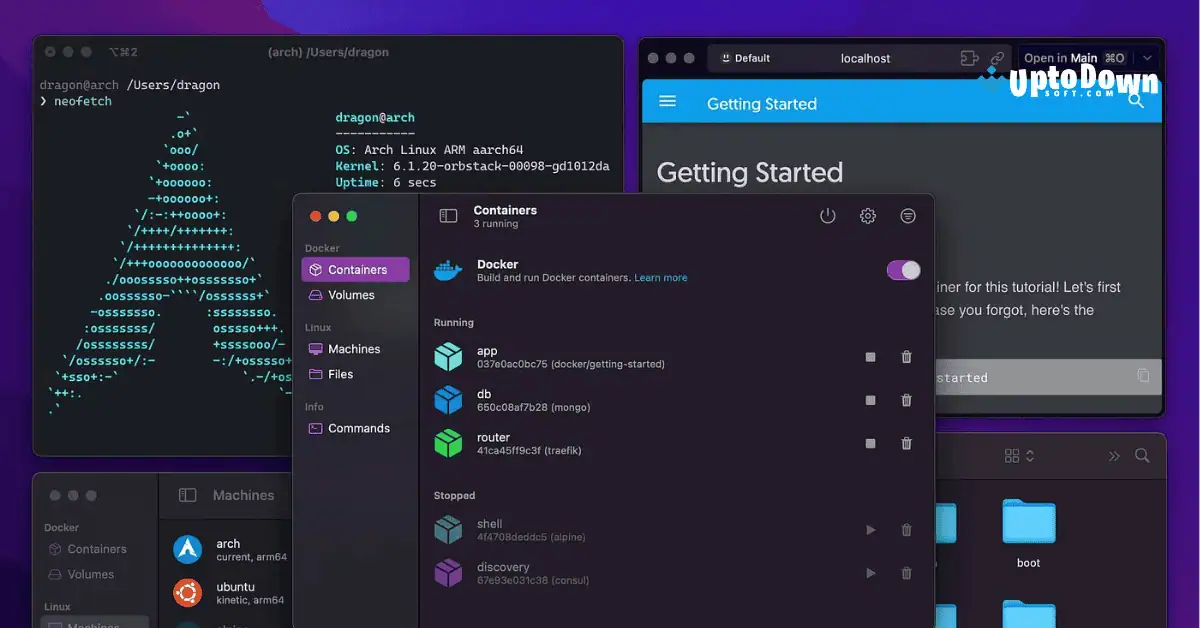Screen dimensions: 1200x628
Task: Open the Containers section in OrbStack sidebar
Action: click(x=355, y=269)
